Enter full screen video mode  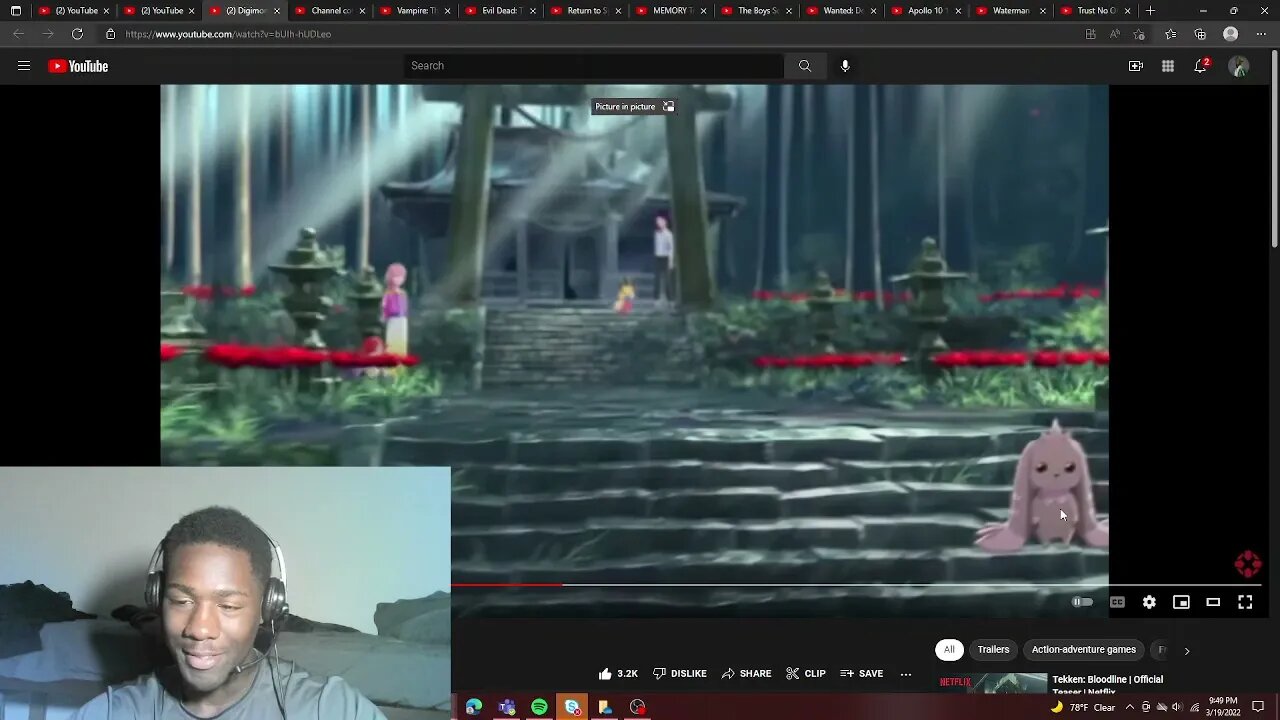[x=1245, y=602]
